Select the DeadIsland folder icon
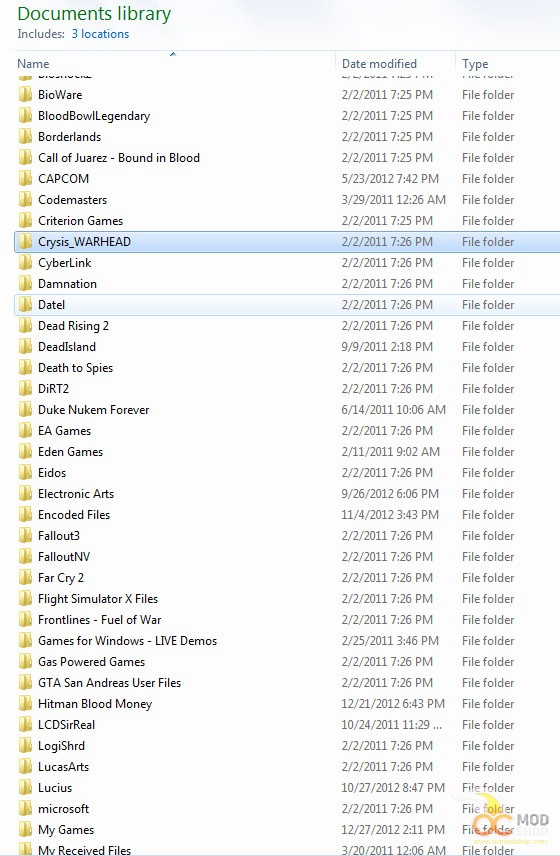This screenshot has width=560, height=856. coord(25,347)
